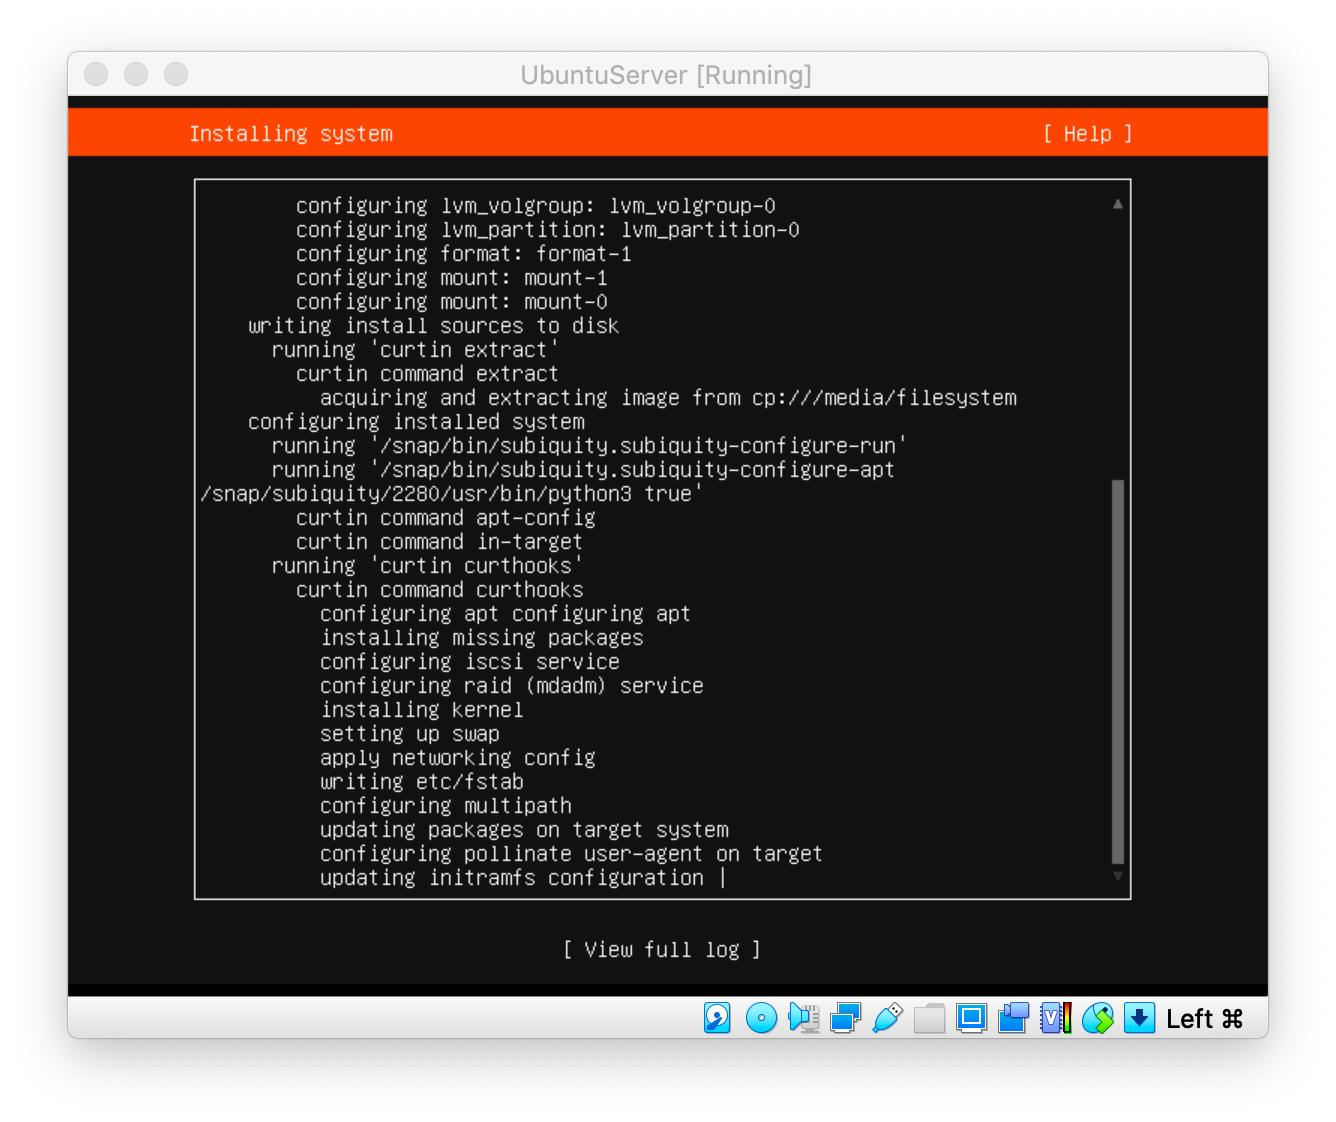The width and height of the screenshot is (1336, 1122).
Task: Click the overlapping blue screens recording icon
Action: [x=1013, y=1018]
